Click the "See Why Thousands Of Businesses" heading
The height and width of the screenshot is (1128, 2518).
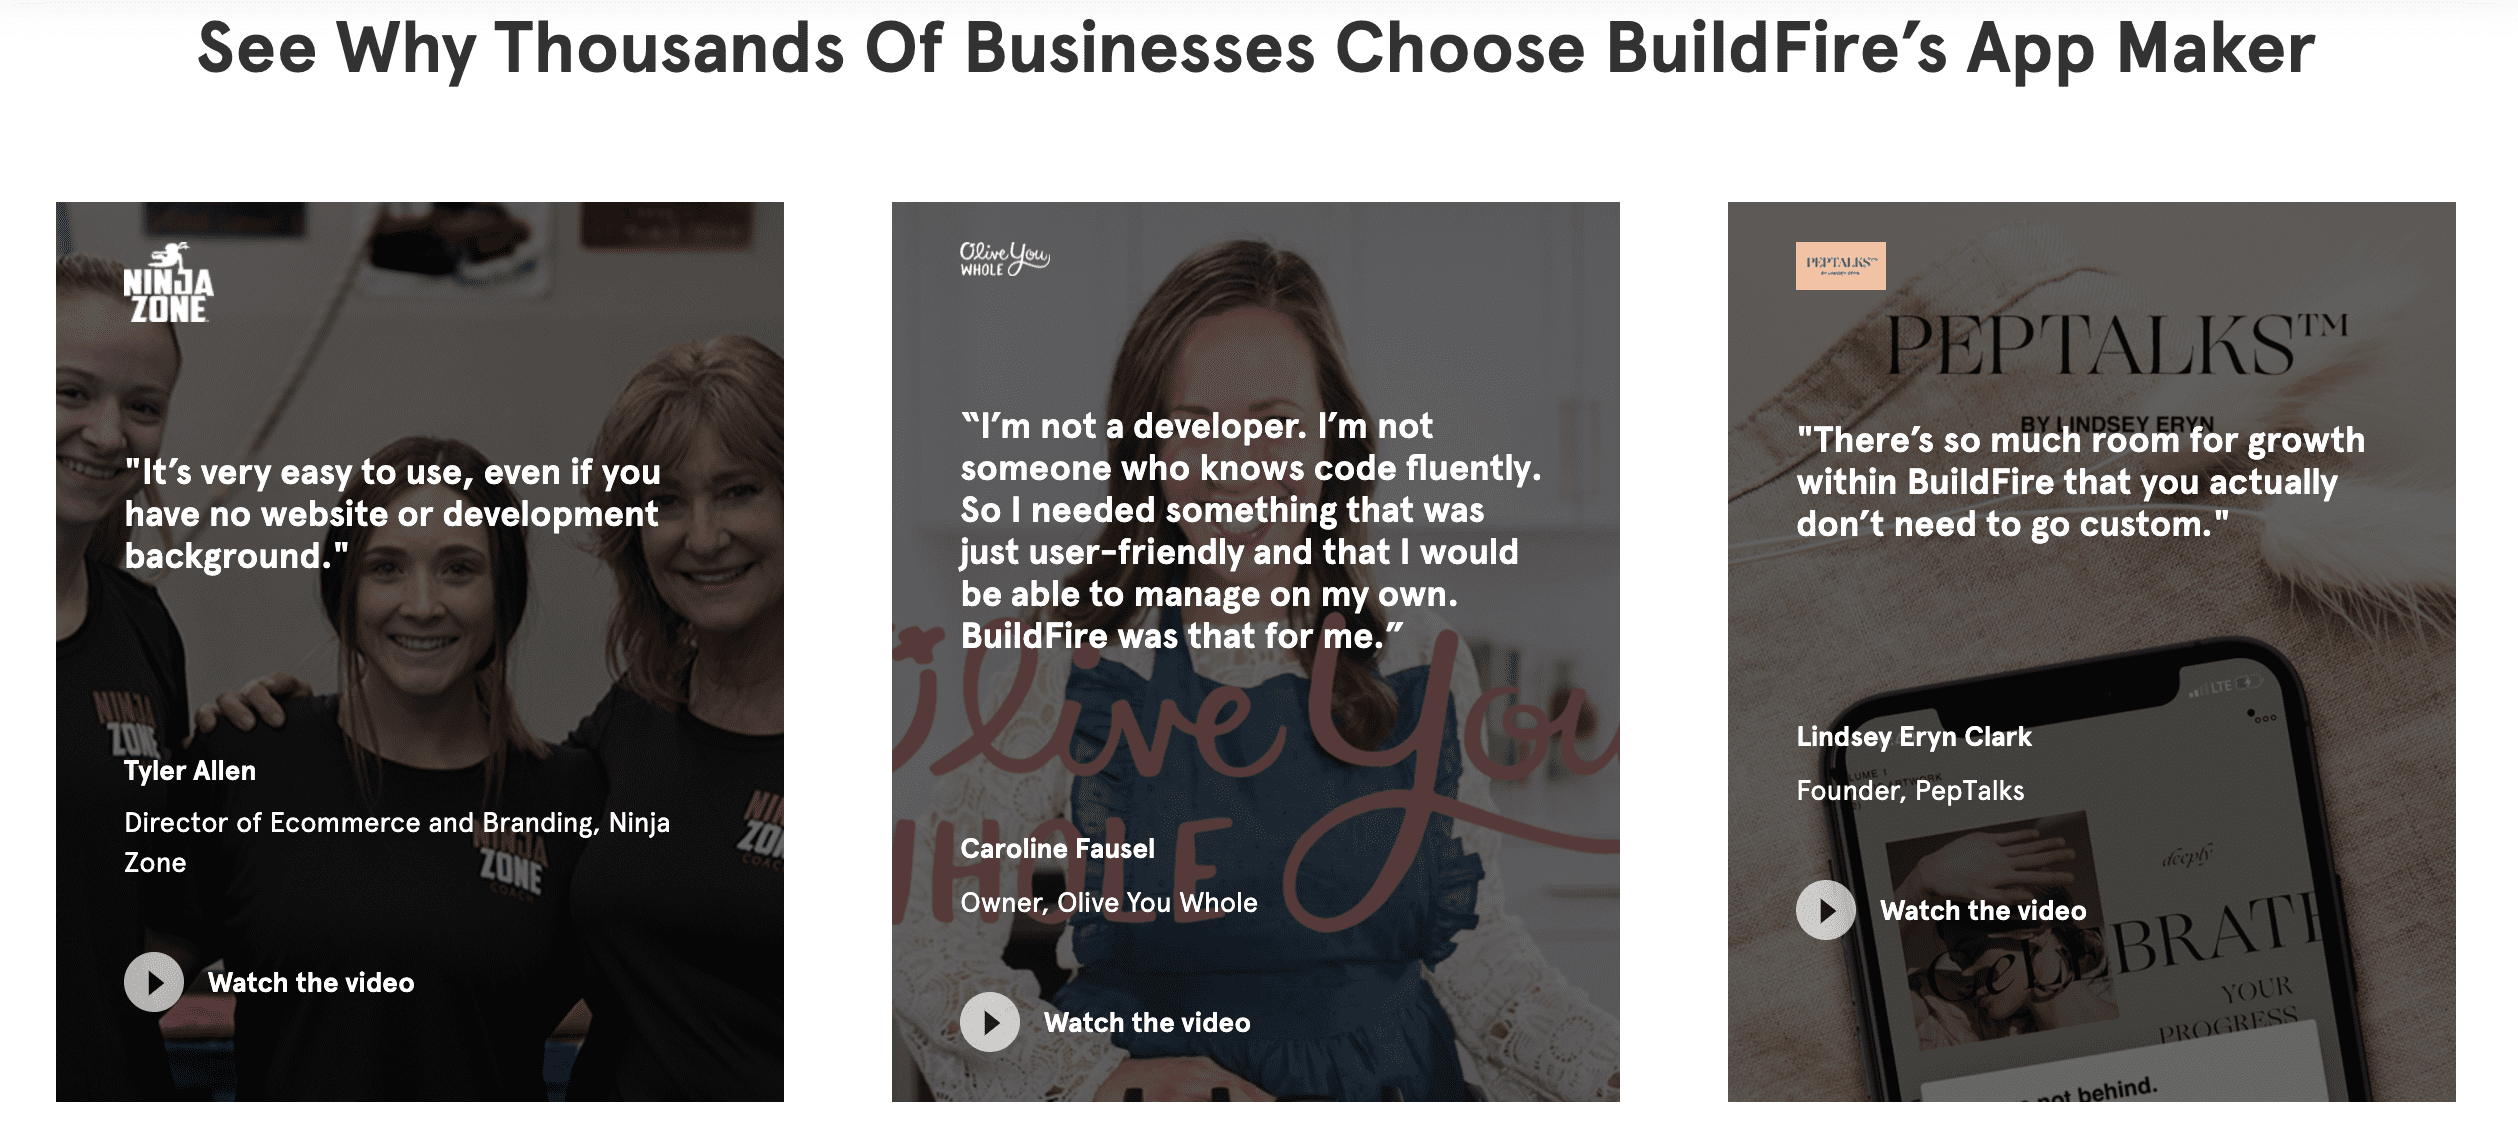click(1256, 48)
